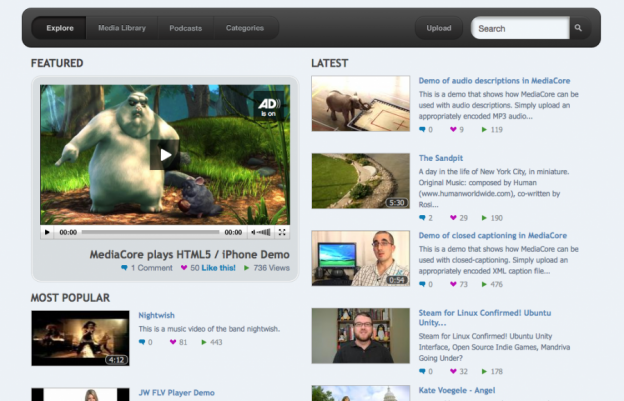Open Steam for Linux Confirmed! Ubuntu Unity link
The image size is (624, 401).
[x=485, y=317]
